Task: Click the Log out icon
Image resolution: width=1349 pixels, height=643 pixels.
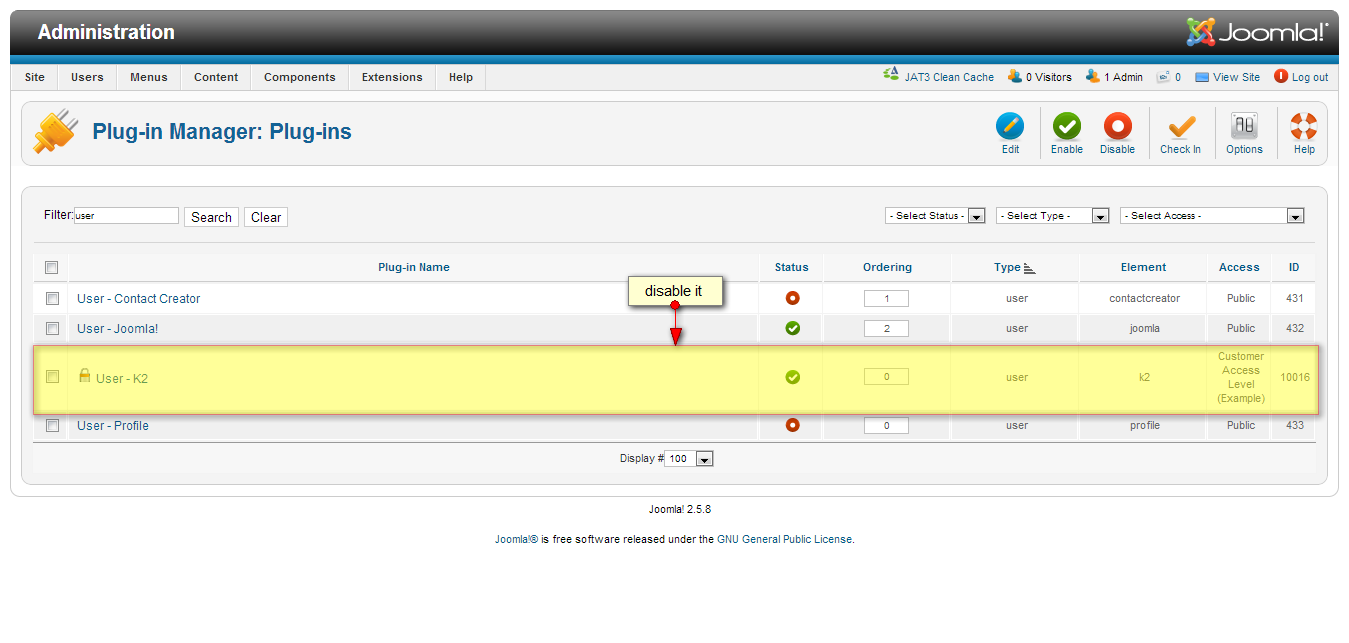Action: (1300, 76)
